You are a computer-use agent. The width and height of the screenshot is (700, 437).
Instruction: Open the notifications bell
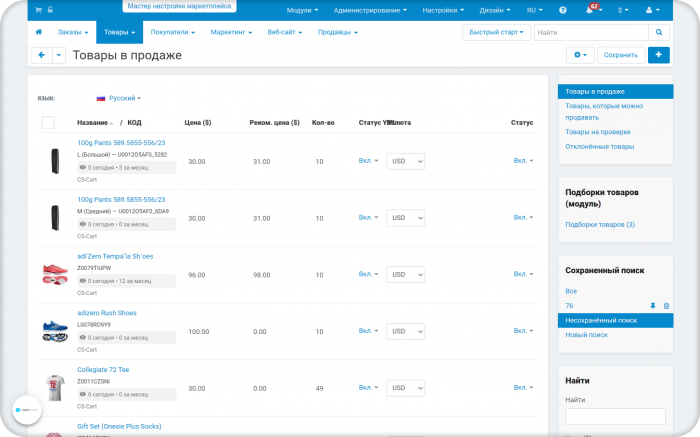(x=590, y=10)
